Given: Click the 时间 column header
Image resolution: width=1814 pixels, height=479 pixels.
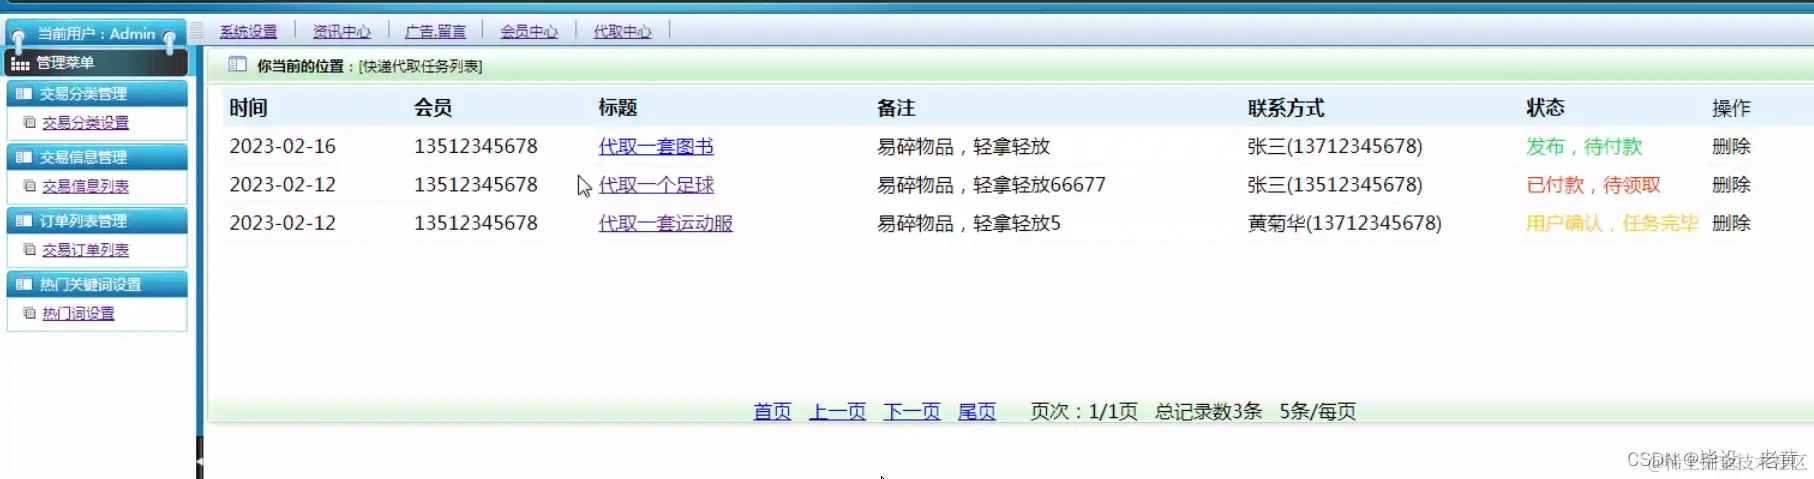Looking at the screenshot, I should pos(248,108).
